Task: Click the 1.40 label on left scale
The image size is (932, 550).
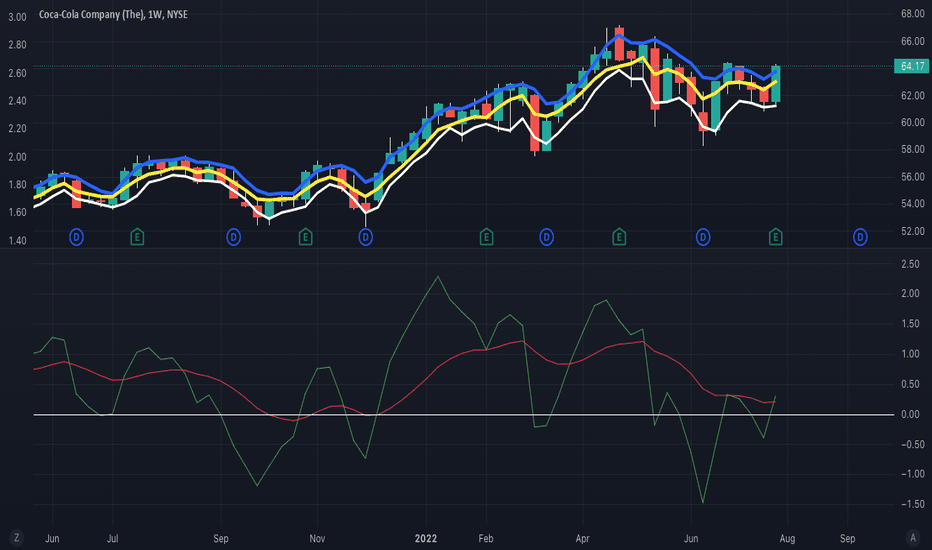Action: (17, 240)
